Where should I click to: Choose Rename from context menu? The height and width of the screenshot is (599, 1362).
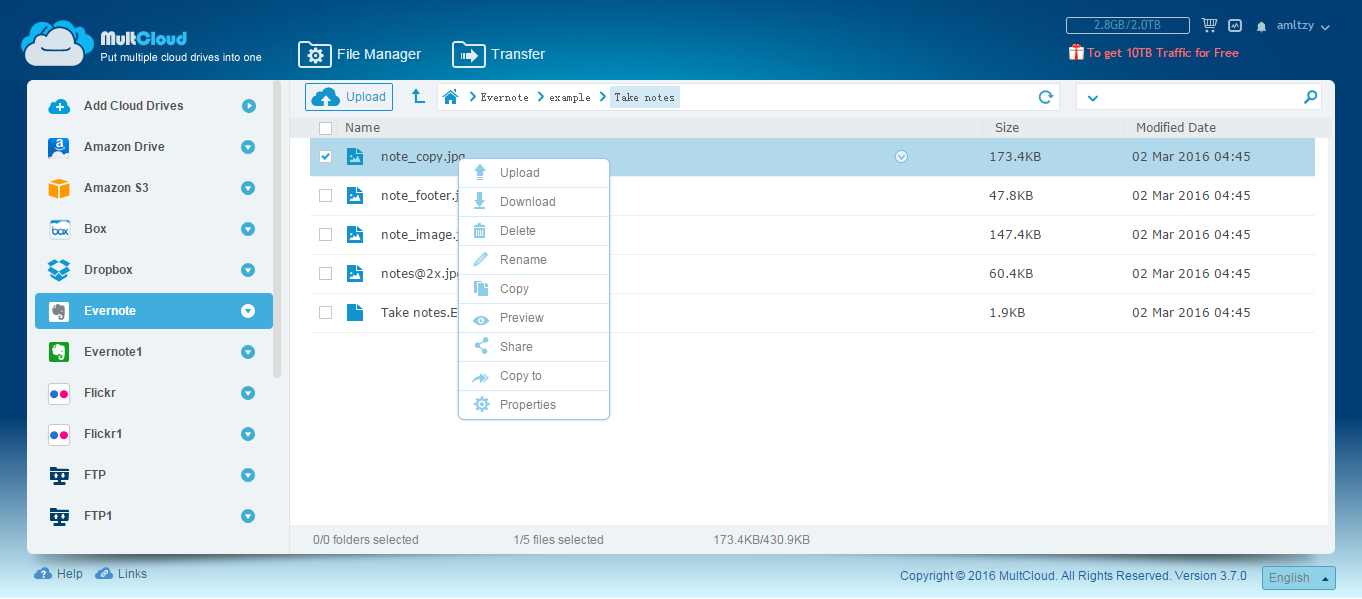(x=534, y=260)
